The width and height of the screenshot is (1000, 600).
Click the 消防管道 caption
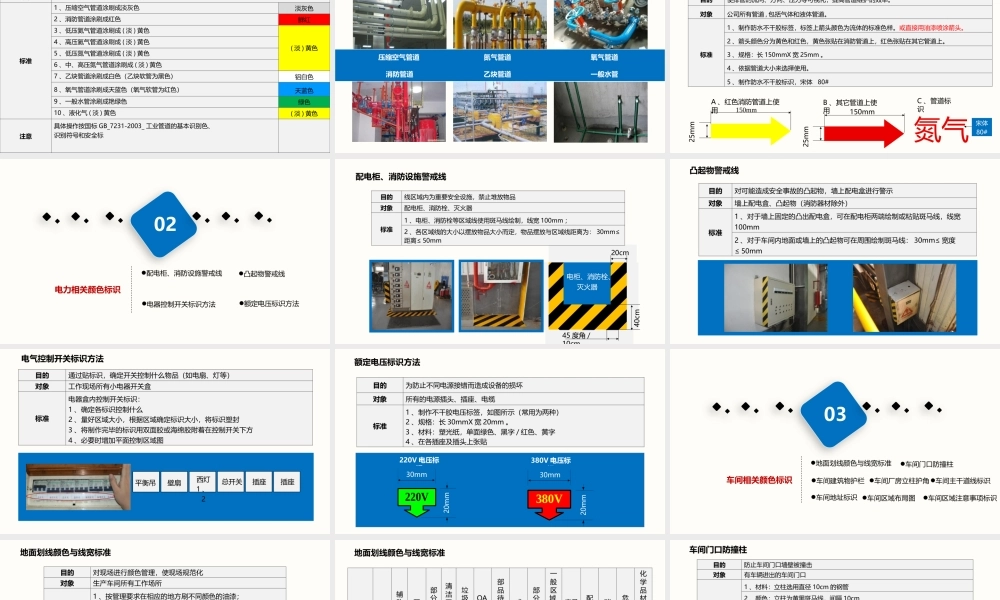coord(399,74)
